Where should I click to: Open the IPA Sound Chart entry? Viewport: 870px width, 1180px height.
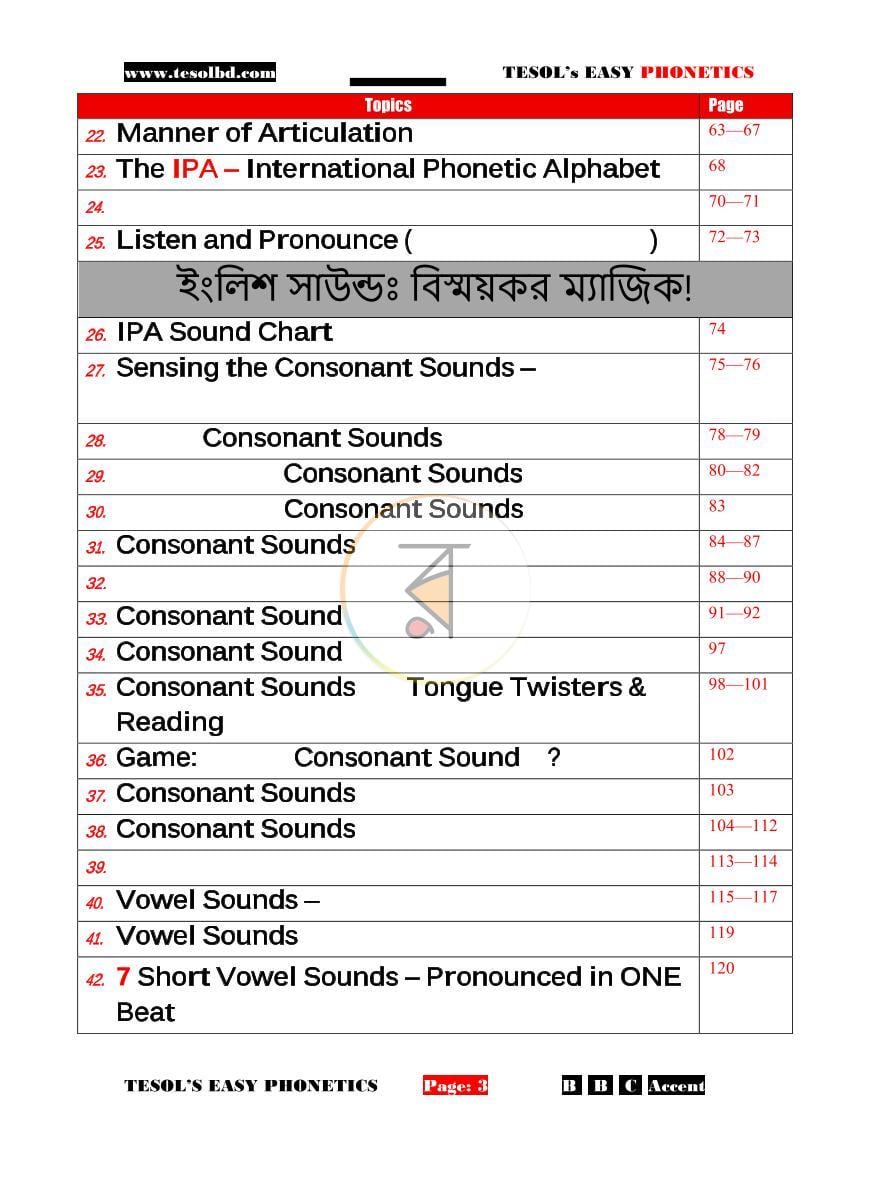click(224, 332)
